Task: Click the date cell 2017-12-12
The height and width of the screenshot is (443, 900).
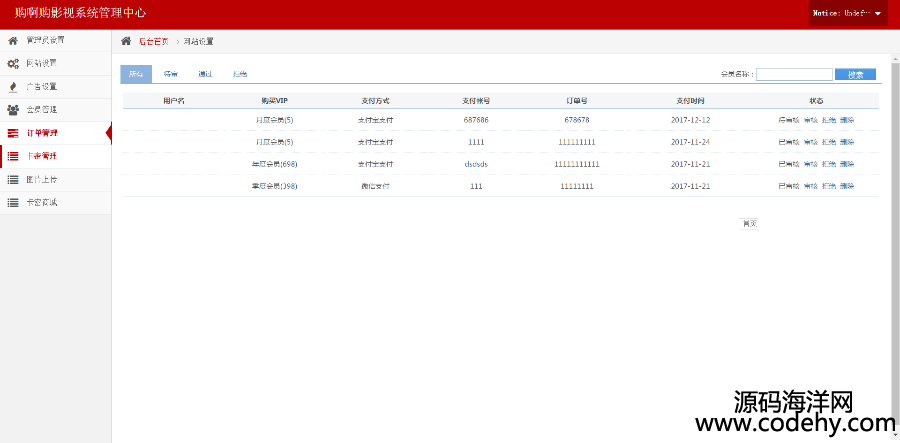Action: (x=690, y=121)
